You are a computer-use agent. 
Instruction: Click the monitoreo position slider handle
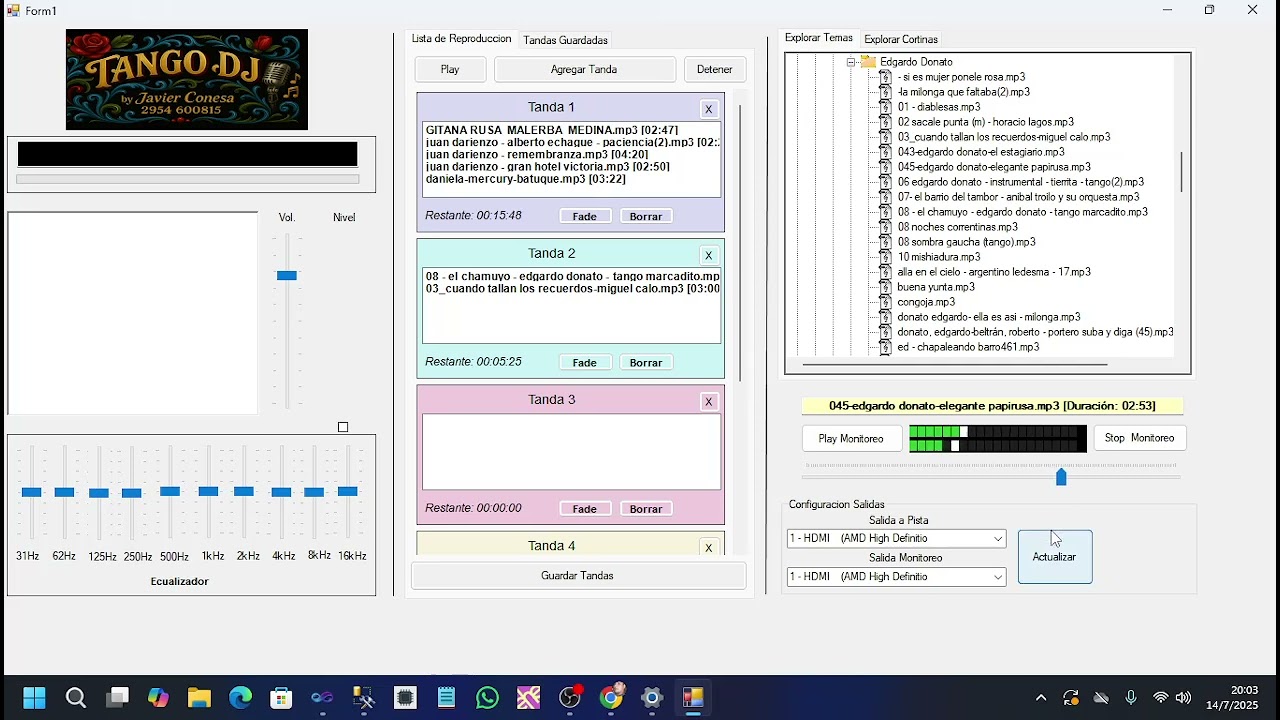pyautogui.click(x=1062, y=478)
